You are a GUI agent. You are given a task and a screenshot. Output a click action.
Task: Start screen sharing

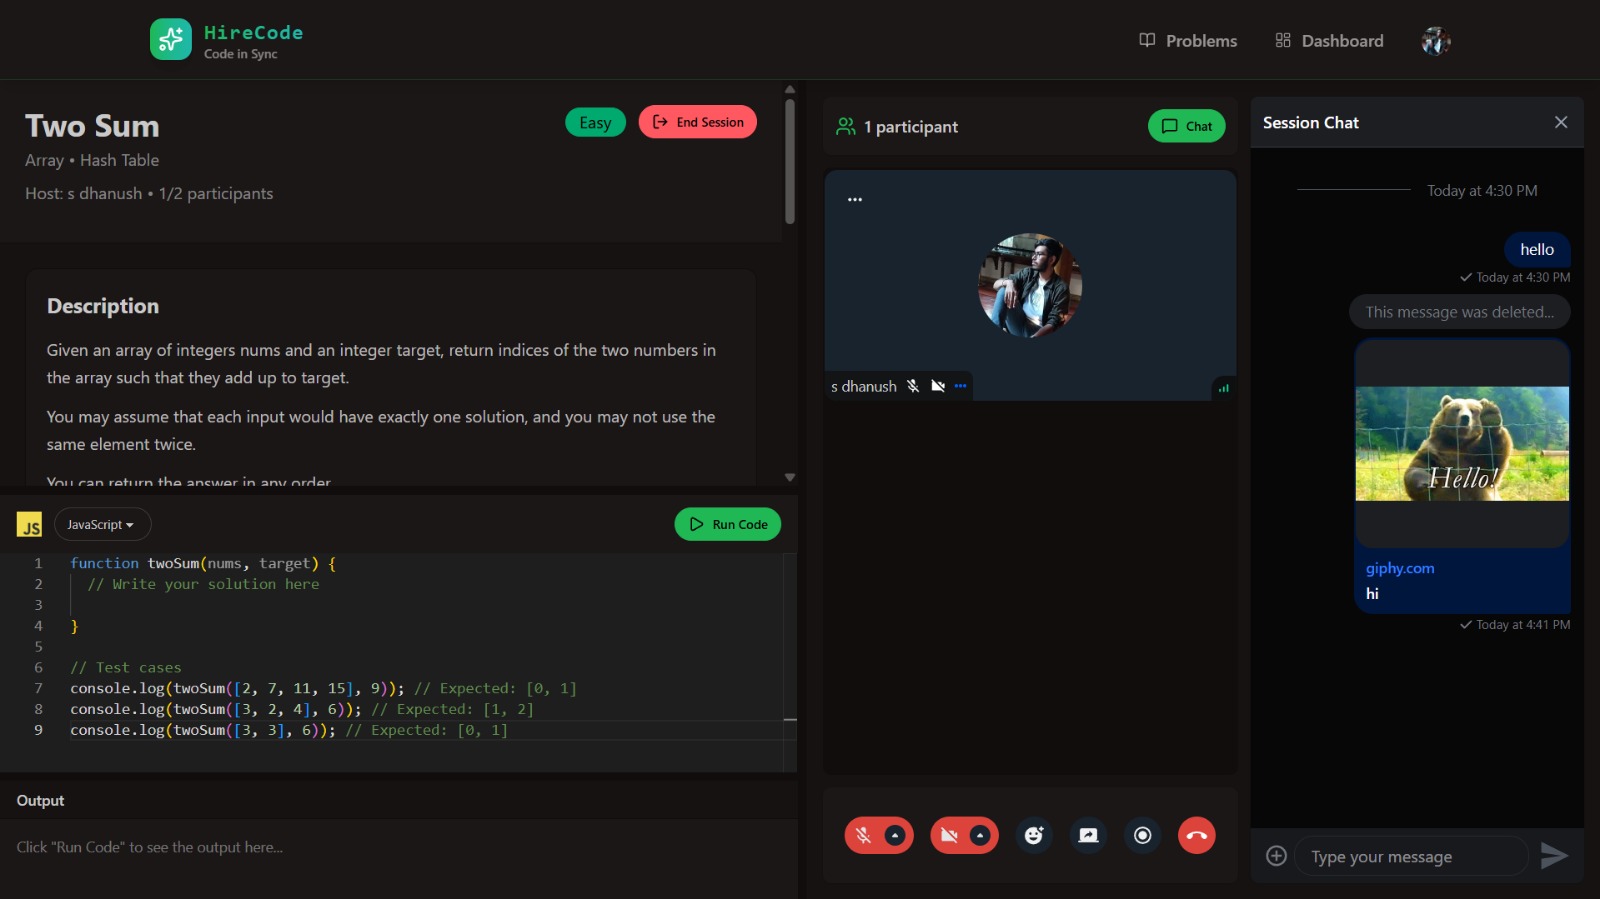click(1088, 835)
